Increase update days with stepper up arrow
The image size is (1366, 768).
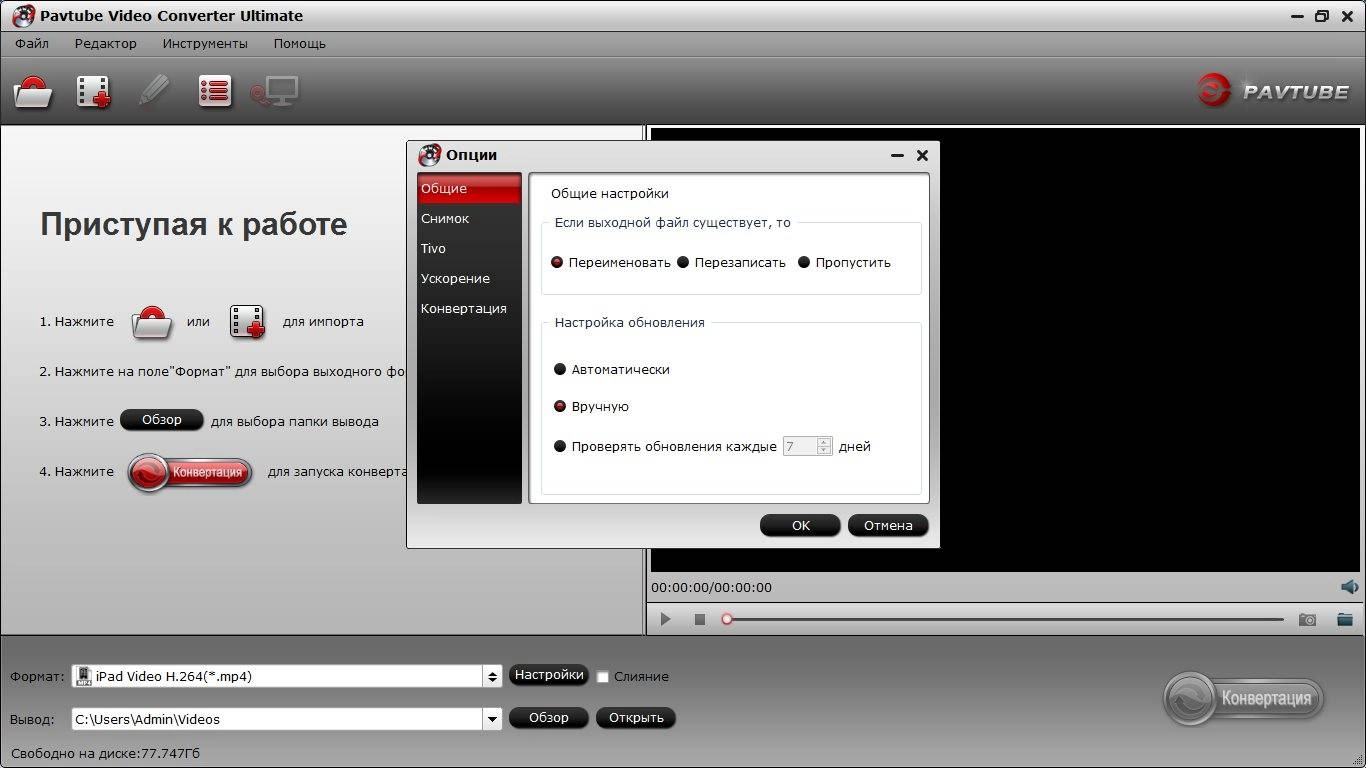point(824,442)
